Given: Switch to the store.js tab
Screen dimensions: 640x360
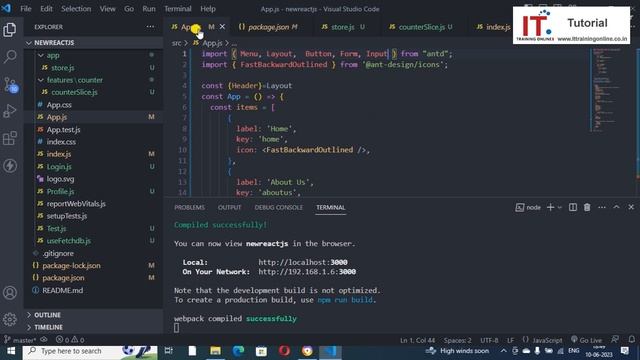Looking at the screenshot, I should (343, 27).
